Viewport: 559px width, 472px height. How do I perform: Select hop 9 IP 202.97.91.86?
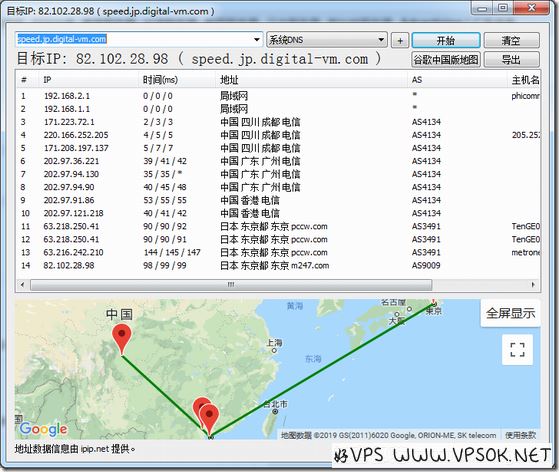tap(69, 200)
